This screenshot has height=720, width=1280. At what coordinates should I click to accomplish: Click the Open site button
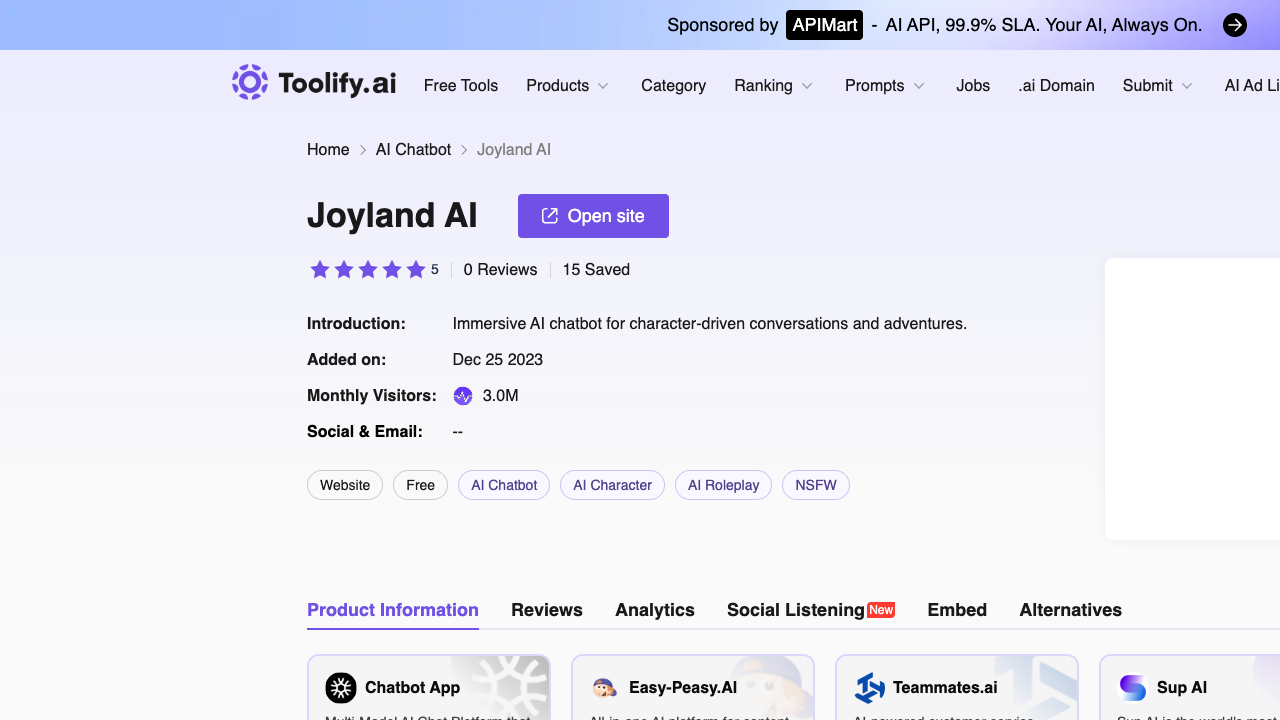click(x=593, y=216)
